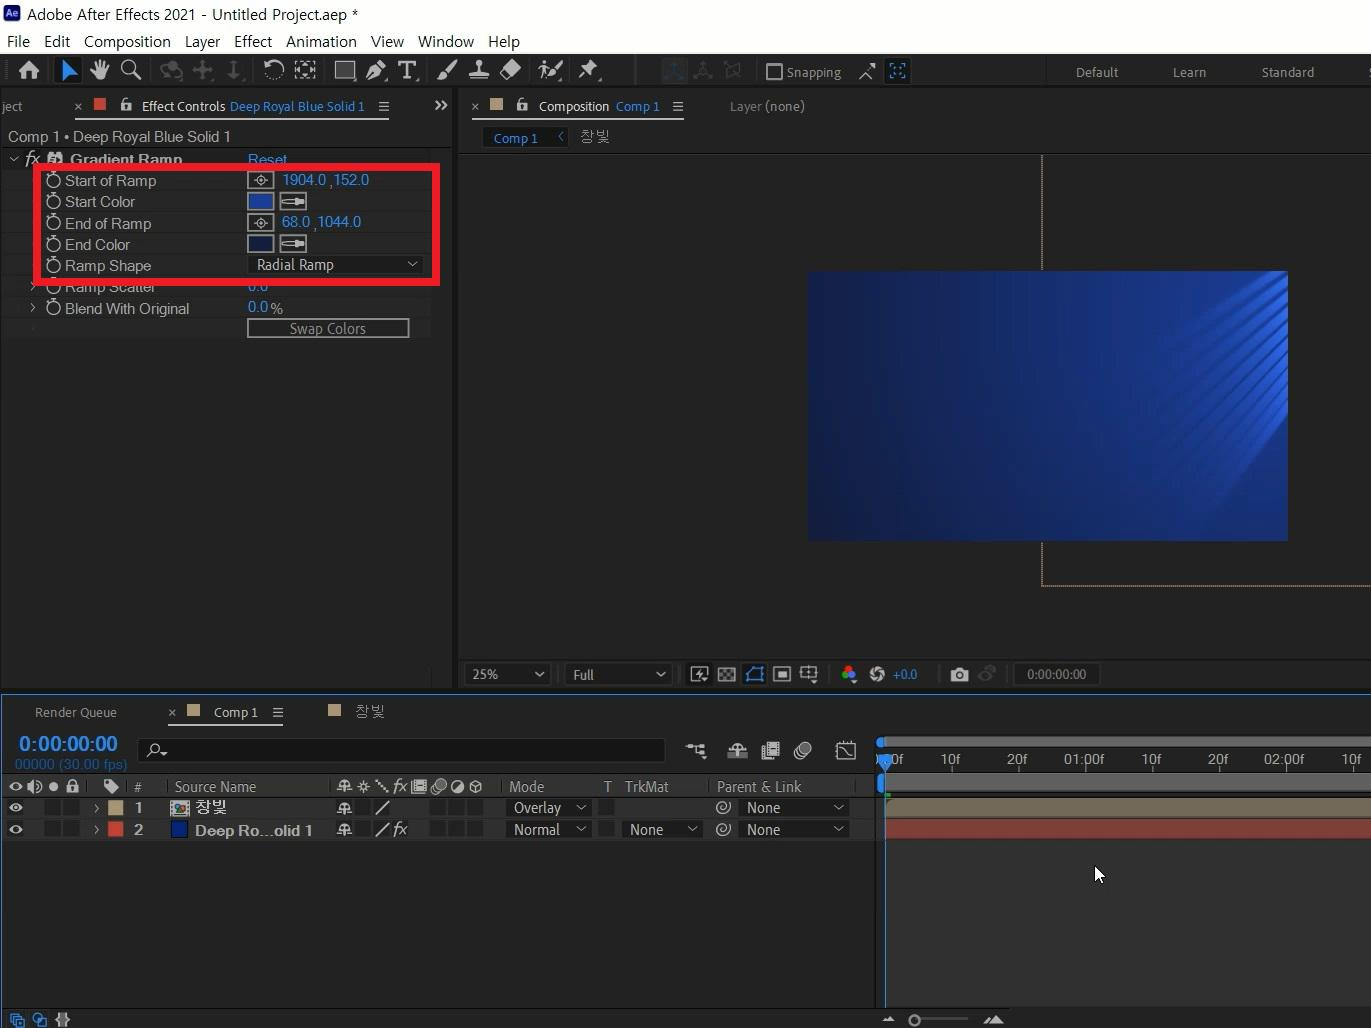Screen dimensions: 1371x1028
Task: Select the Brush tool
Action: pyautogui.click(x=447, y=70)
